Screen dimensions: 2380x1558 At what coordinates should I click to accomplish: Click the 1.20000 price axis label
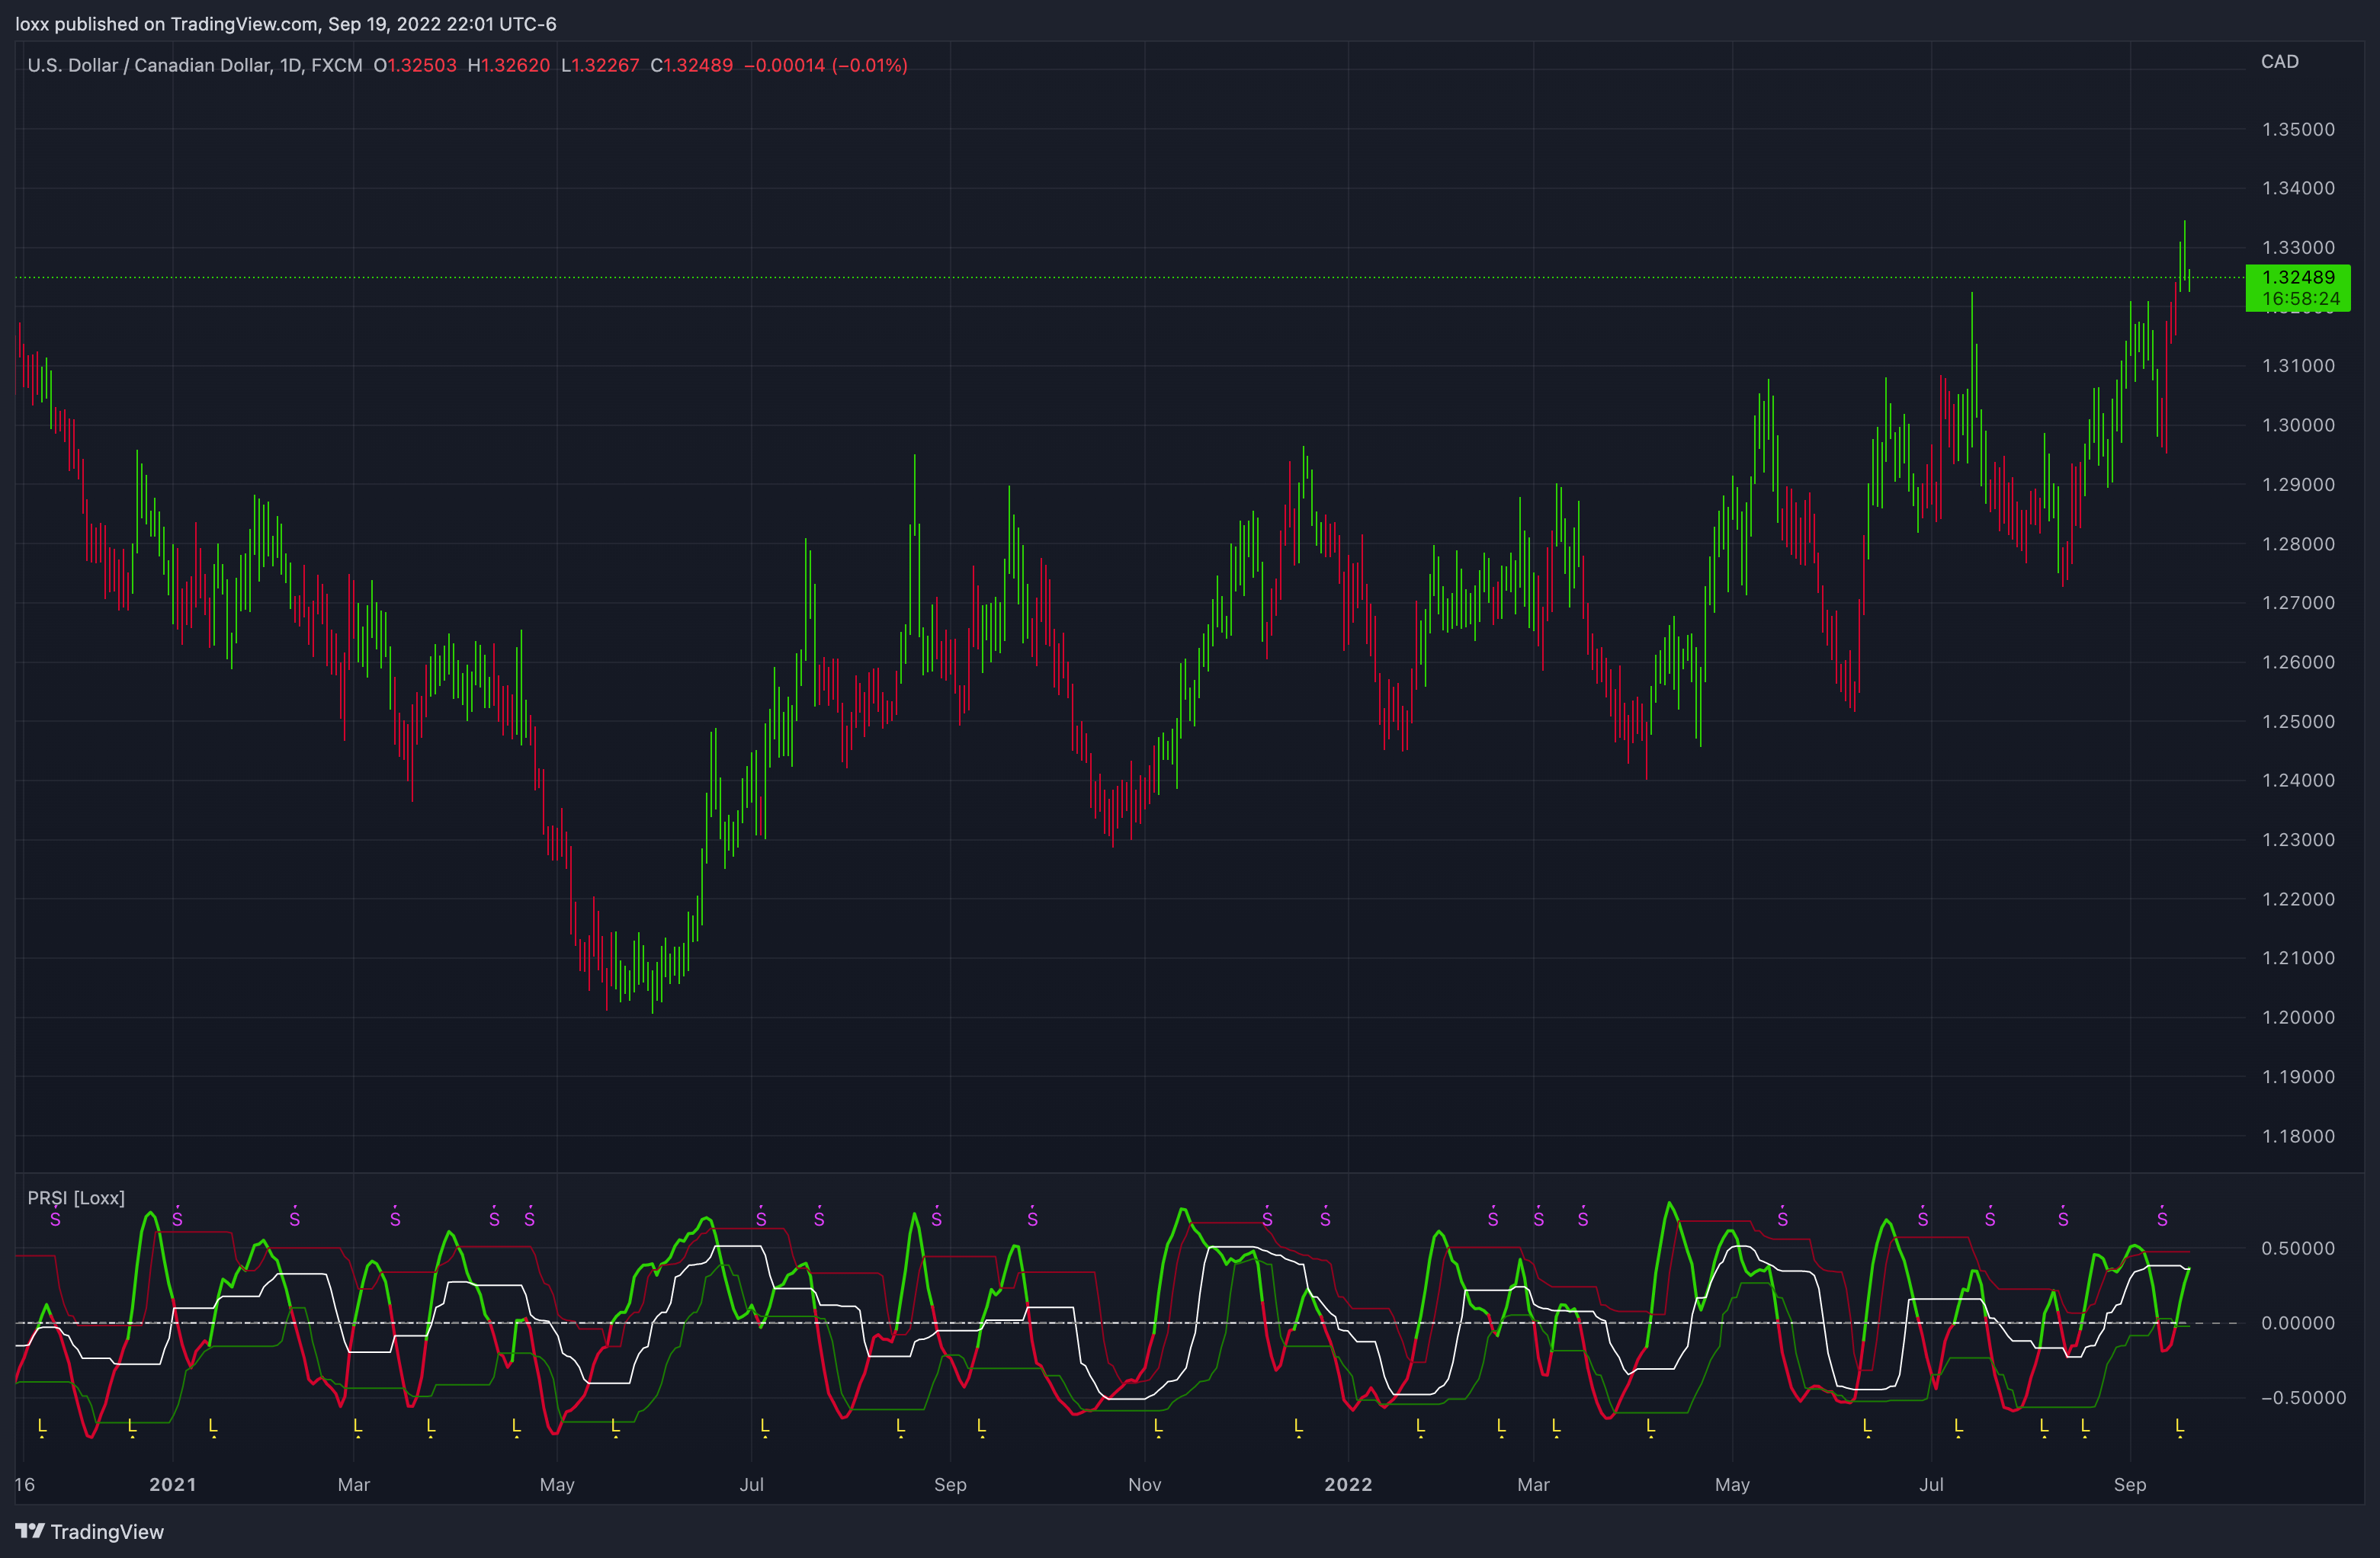point(2299,1017)
